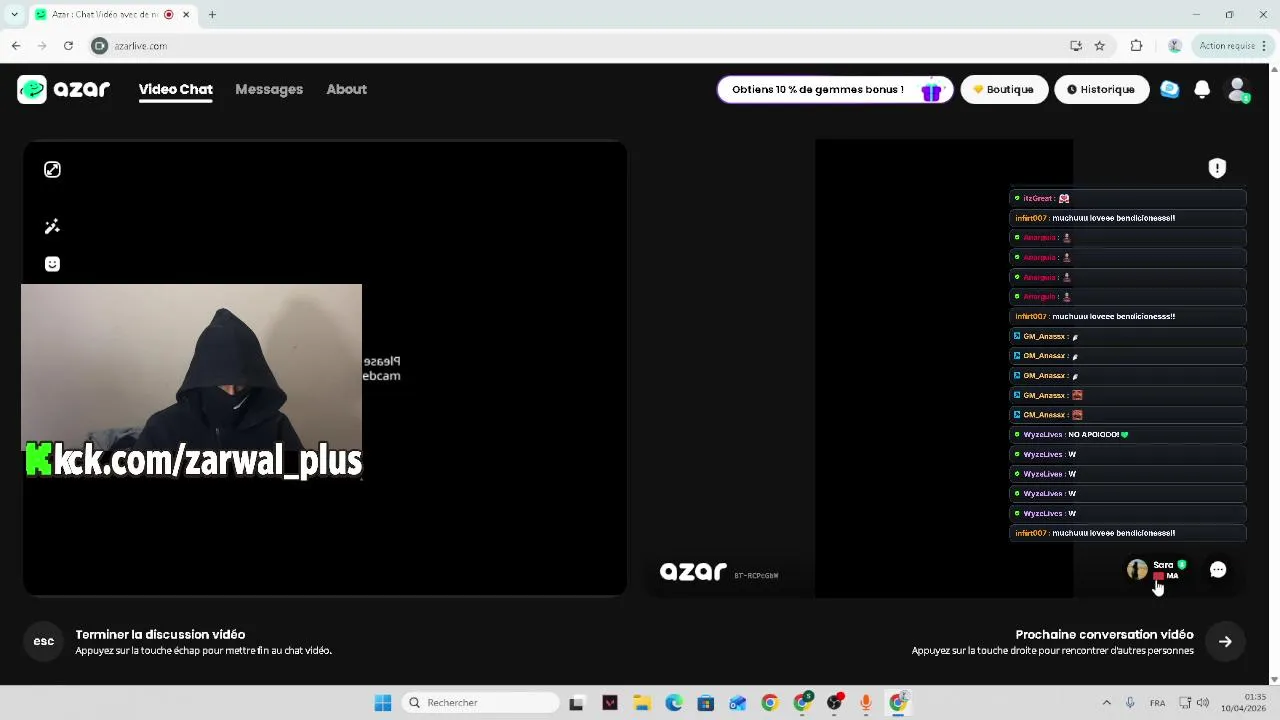Click the azarlive.com address bar
Screen dimensions: 1280x720
(580, 45)
